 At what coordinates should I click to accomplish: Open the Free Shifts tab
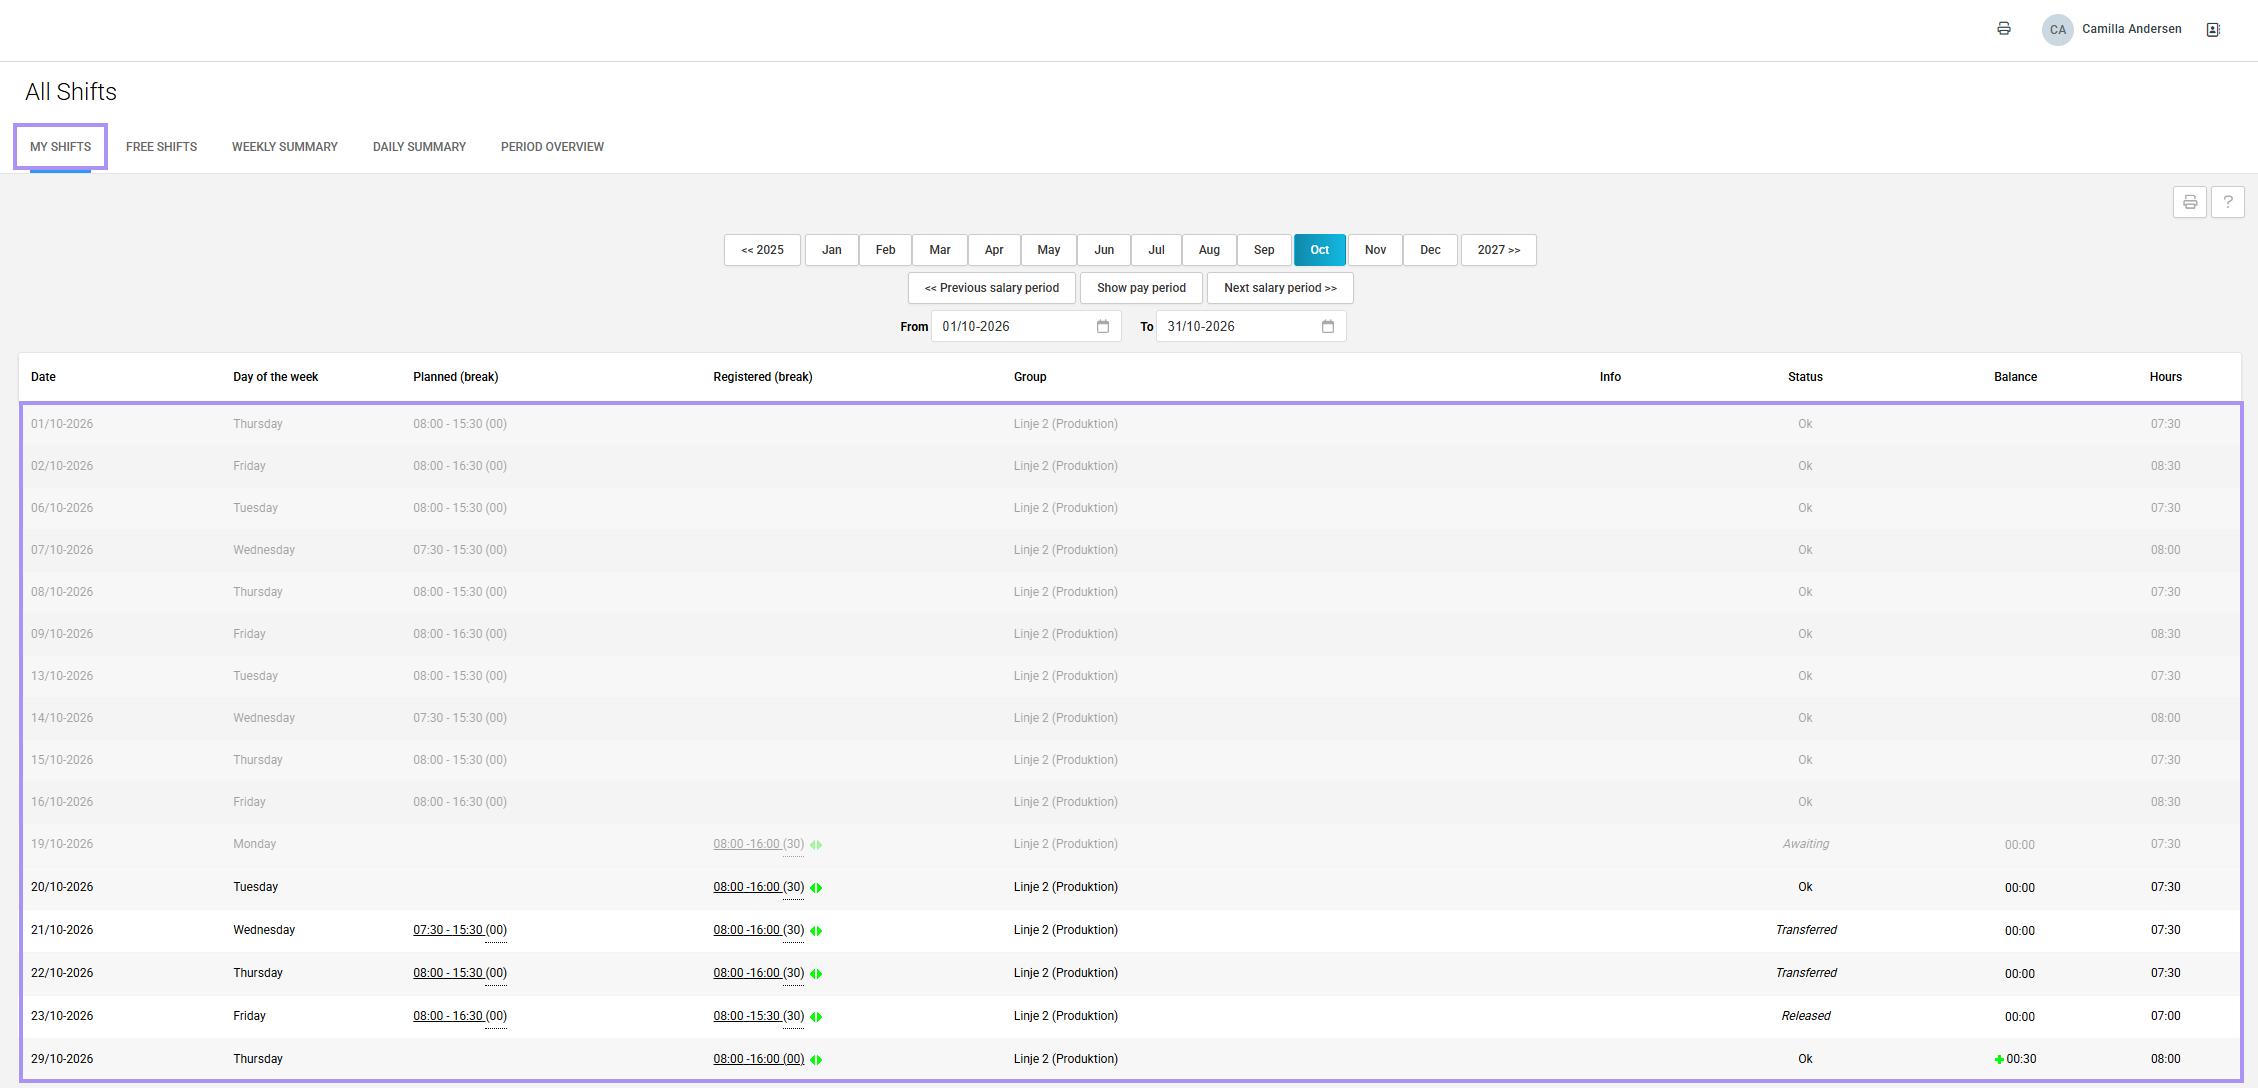[x=161, y=147]
